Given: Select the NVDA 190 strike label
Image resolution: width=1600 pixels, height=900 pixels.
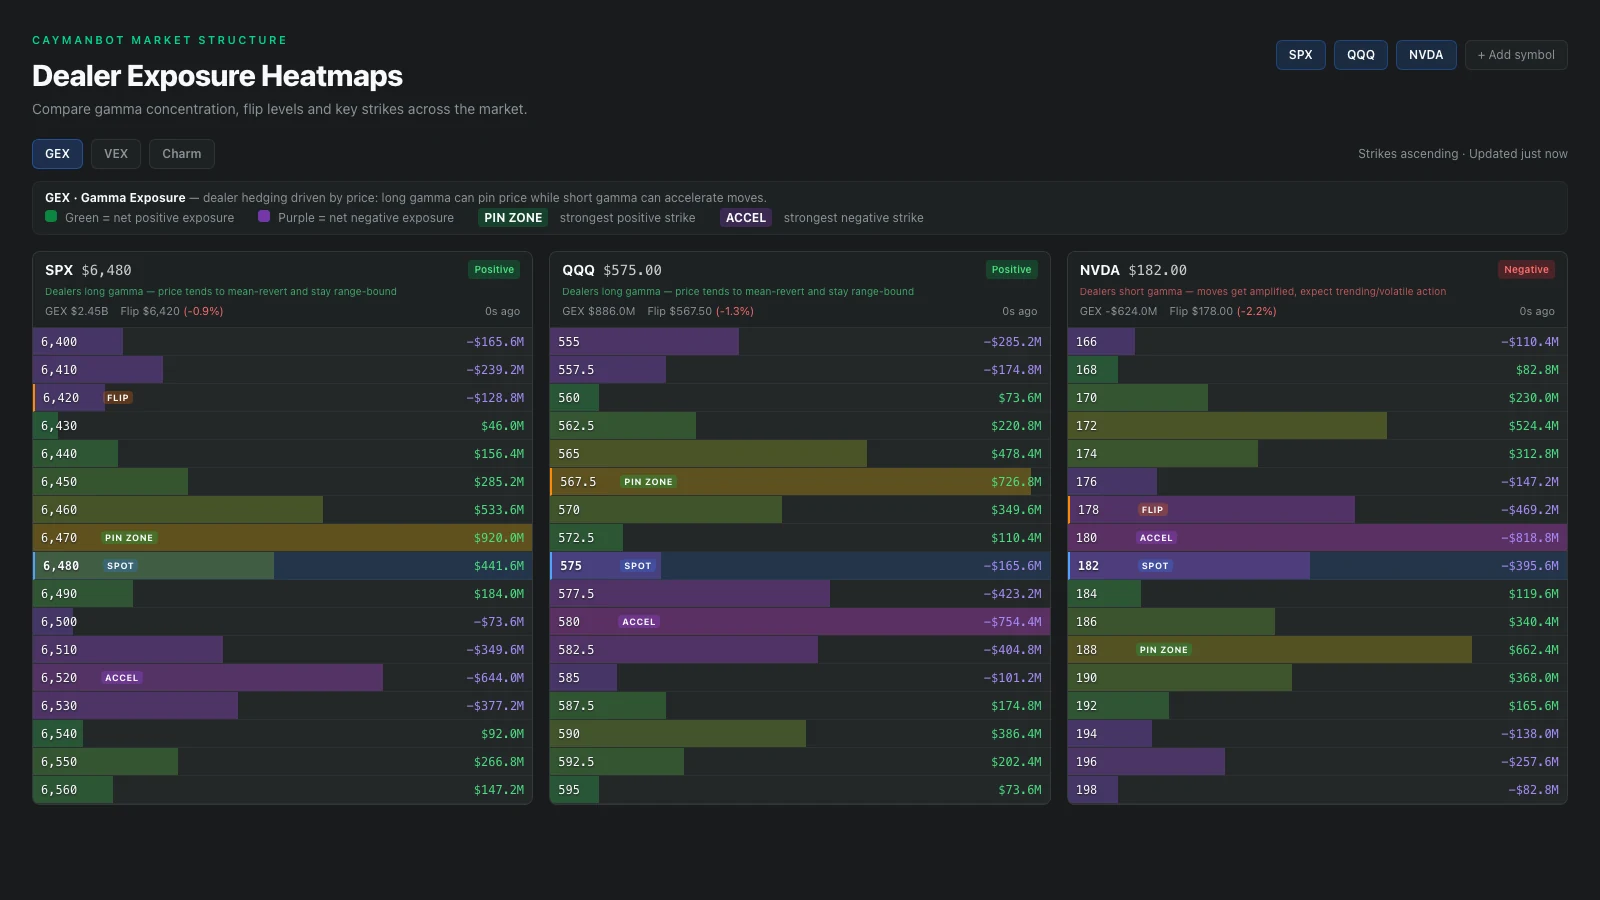Looking at the screenshot, I should point(1086,678).
